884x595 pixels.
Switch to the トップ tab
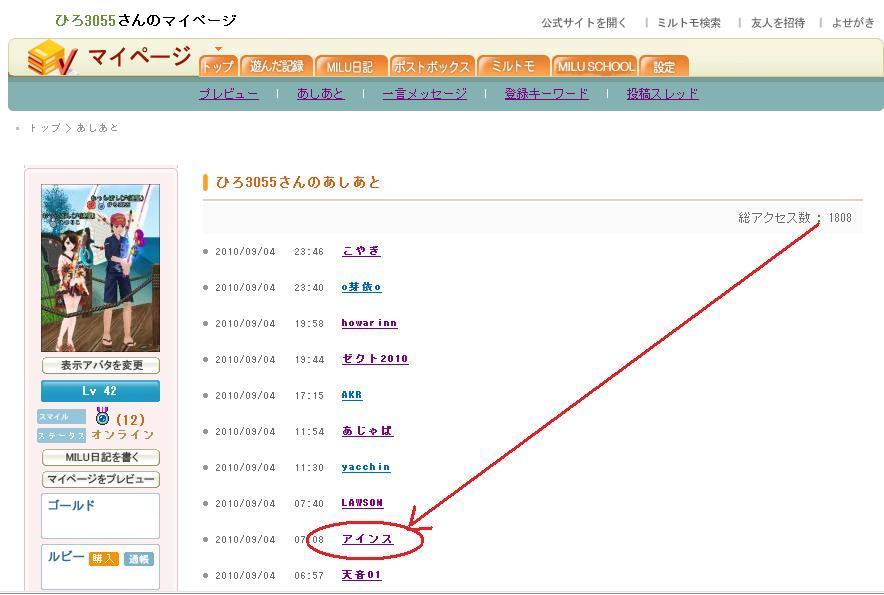[x=217, y=66]
